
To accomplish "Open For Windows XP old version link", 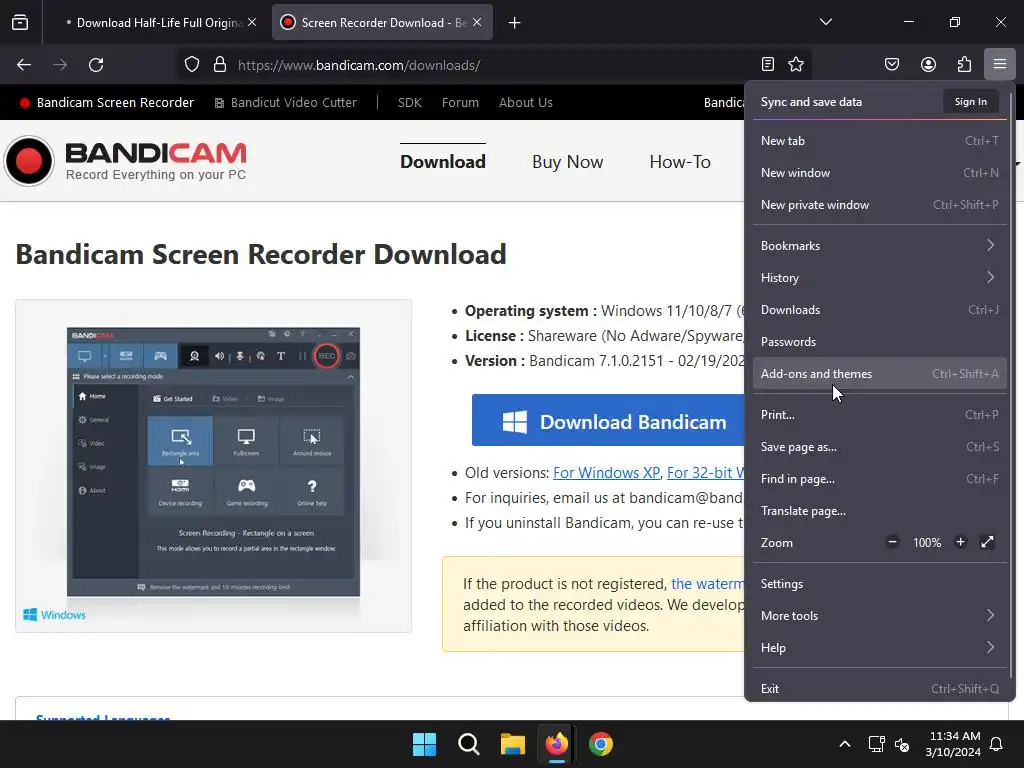I will [x=606, y=472].
